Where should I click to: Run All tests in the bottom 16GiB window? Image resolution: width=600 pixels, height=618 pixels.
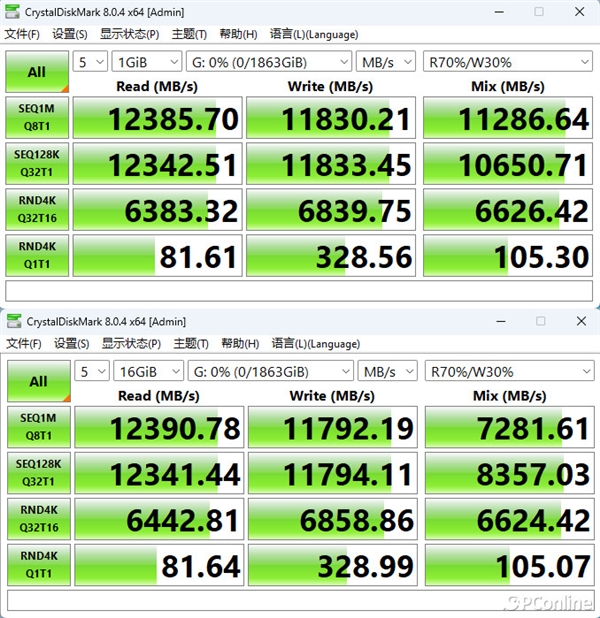click(39, 381)
